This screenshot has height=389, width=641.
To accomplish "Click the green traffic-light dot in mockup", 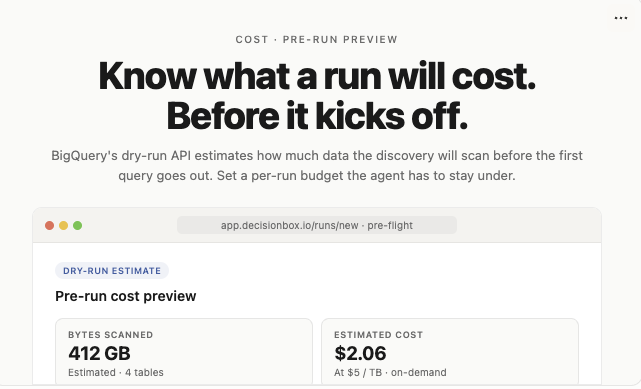I will 77,226.
